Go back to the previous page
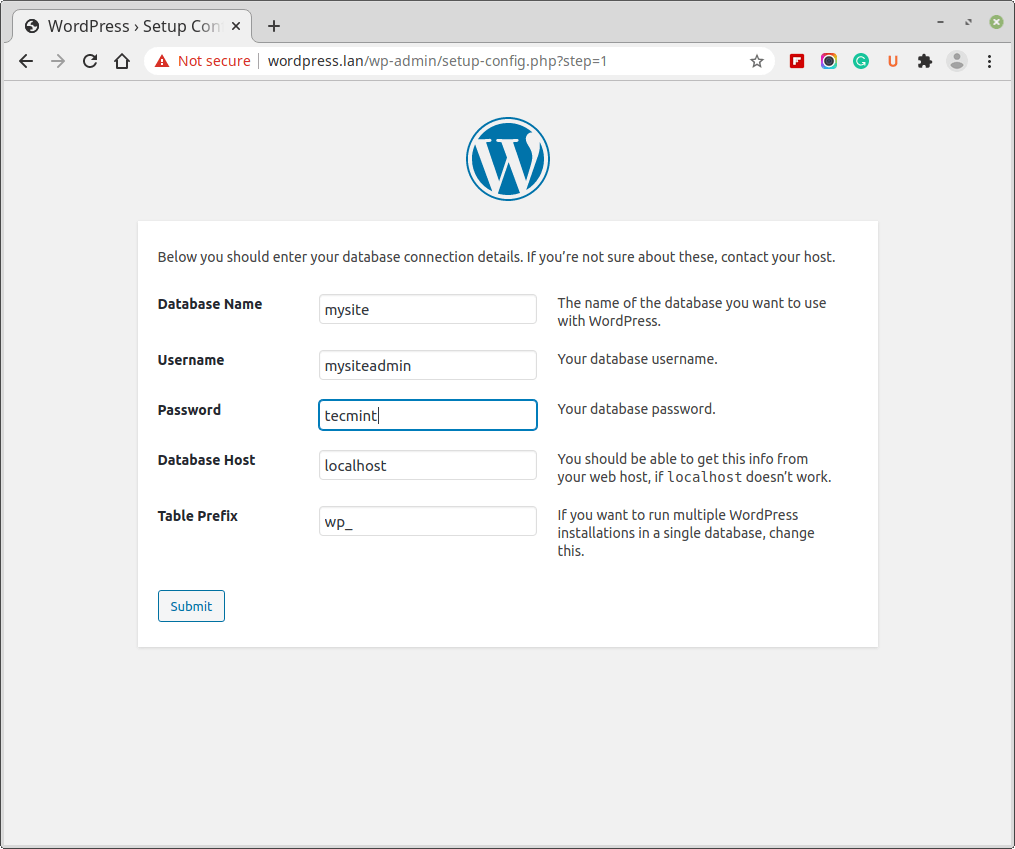The width and height of the screenshot is (1015, 849). (26, 61)
